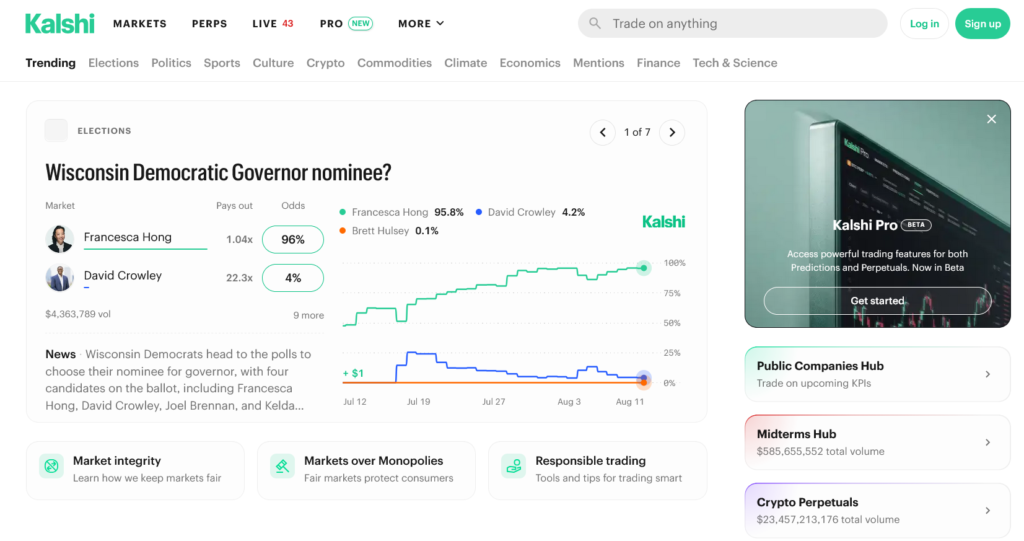Select the Culture tab
The width and height of the screenshot is (1024, 541).
[273, 63]
